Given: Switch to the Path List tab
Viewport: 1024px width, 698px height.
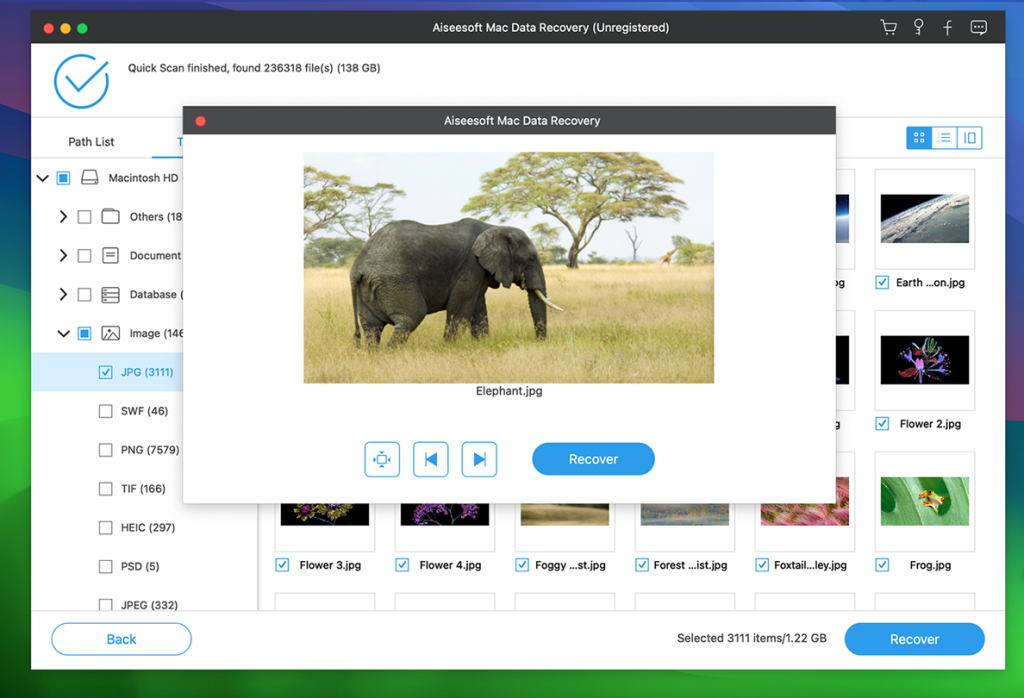Looking at the screenshot, I should click(x=91, y=142).
